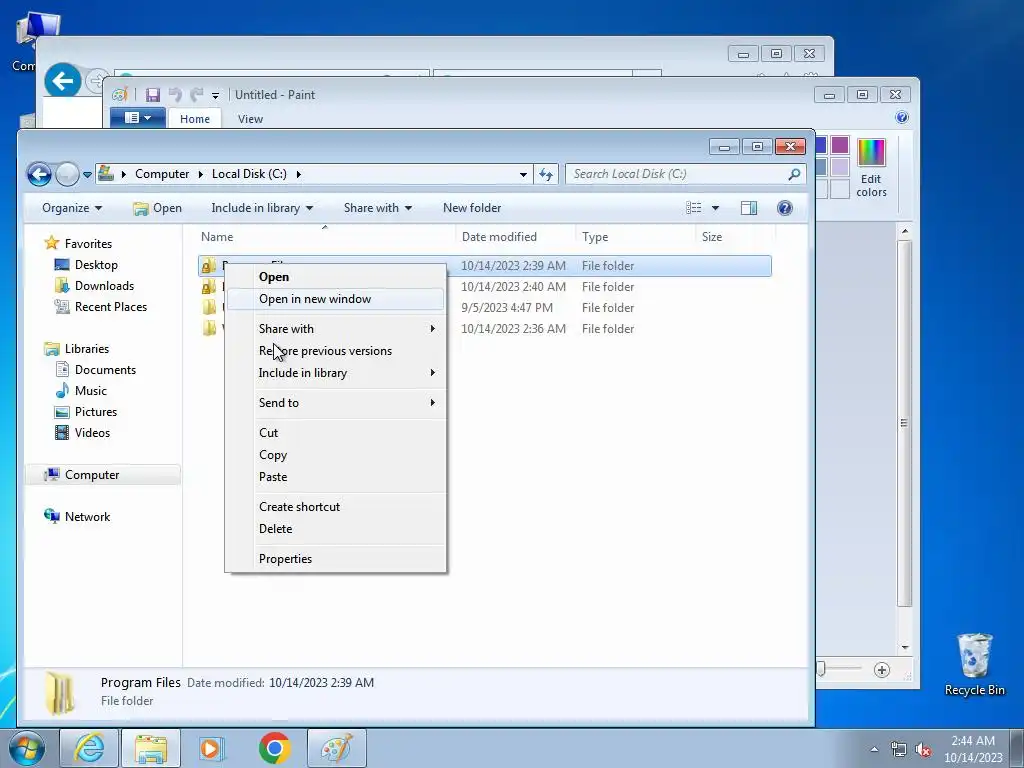Sort by Size column header
The image size is (1024, 768).
[x=735, y=237]
